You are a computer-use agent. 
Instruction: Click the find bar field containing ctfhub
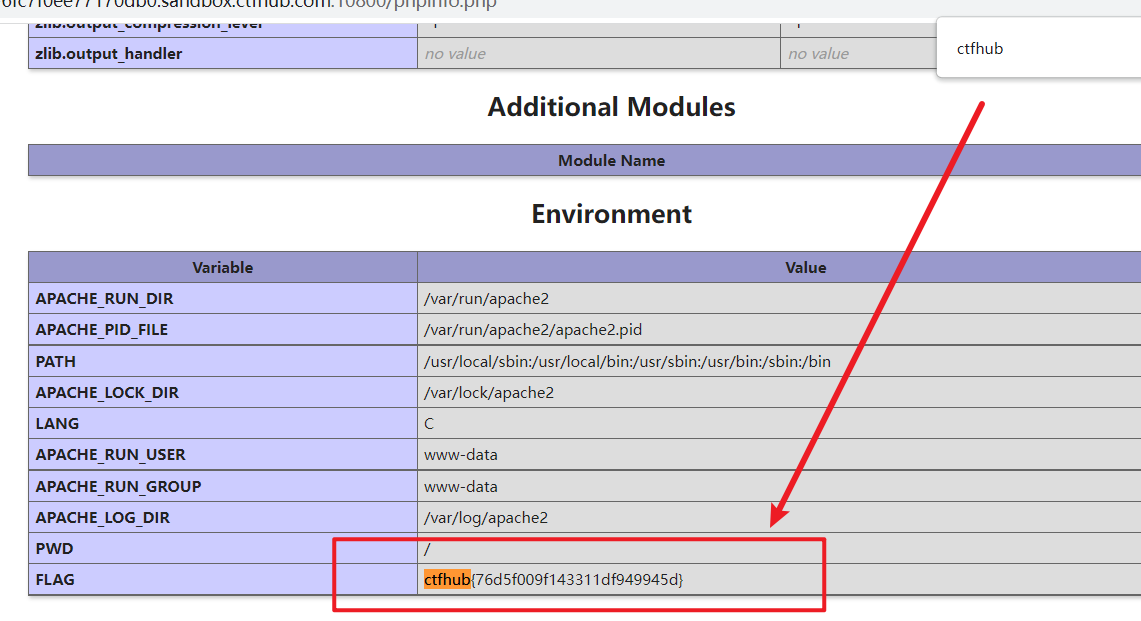point(1041,49)
